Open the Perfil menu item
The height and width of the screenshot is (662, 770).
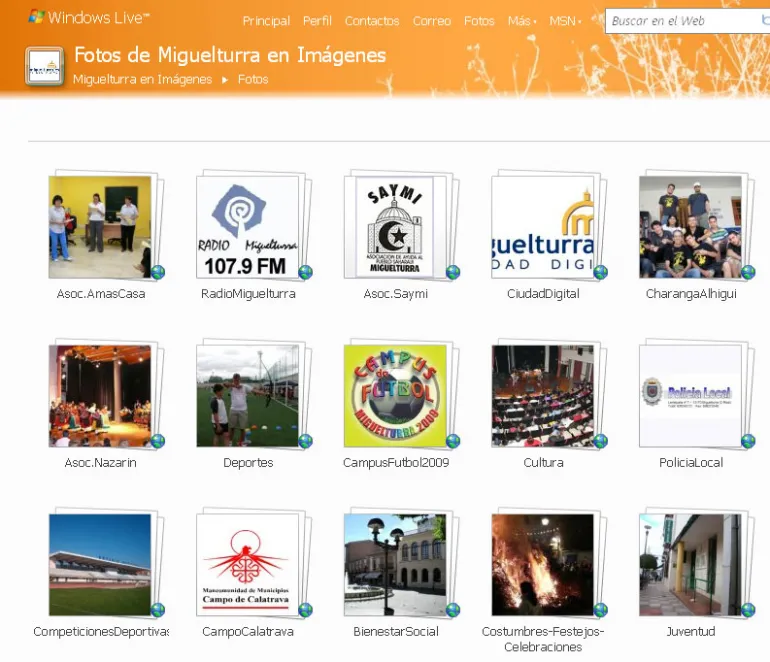tap(317, 21)
